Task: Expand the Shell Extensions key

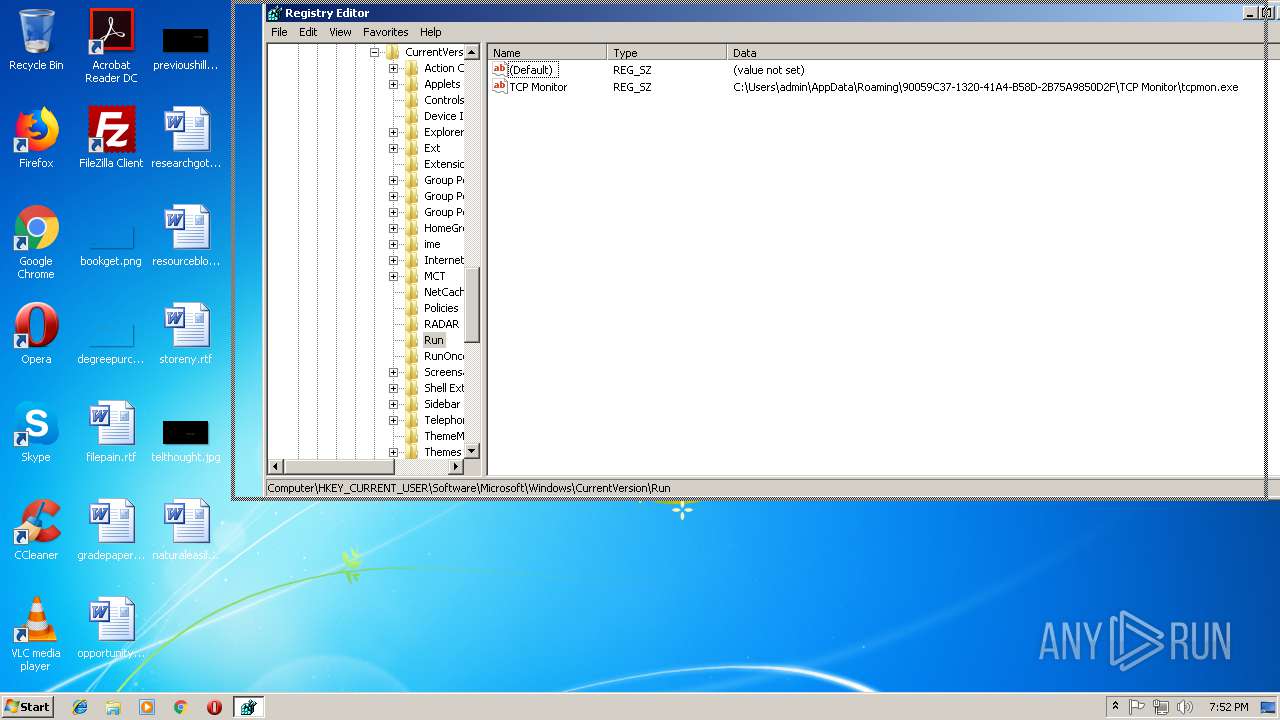Action: [x=393, y=388]
